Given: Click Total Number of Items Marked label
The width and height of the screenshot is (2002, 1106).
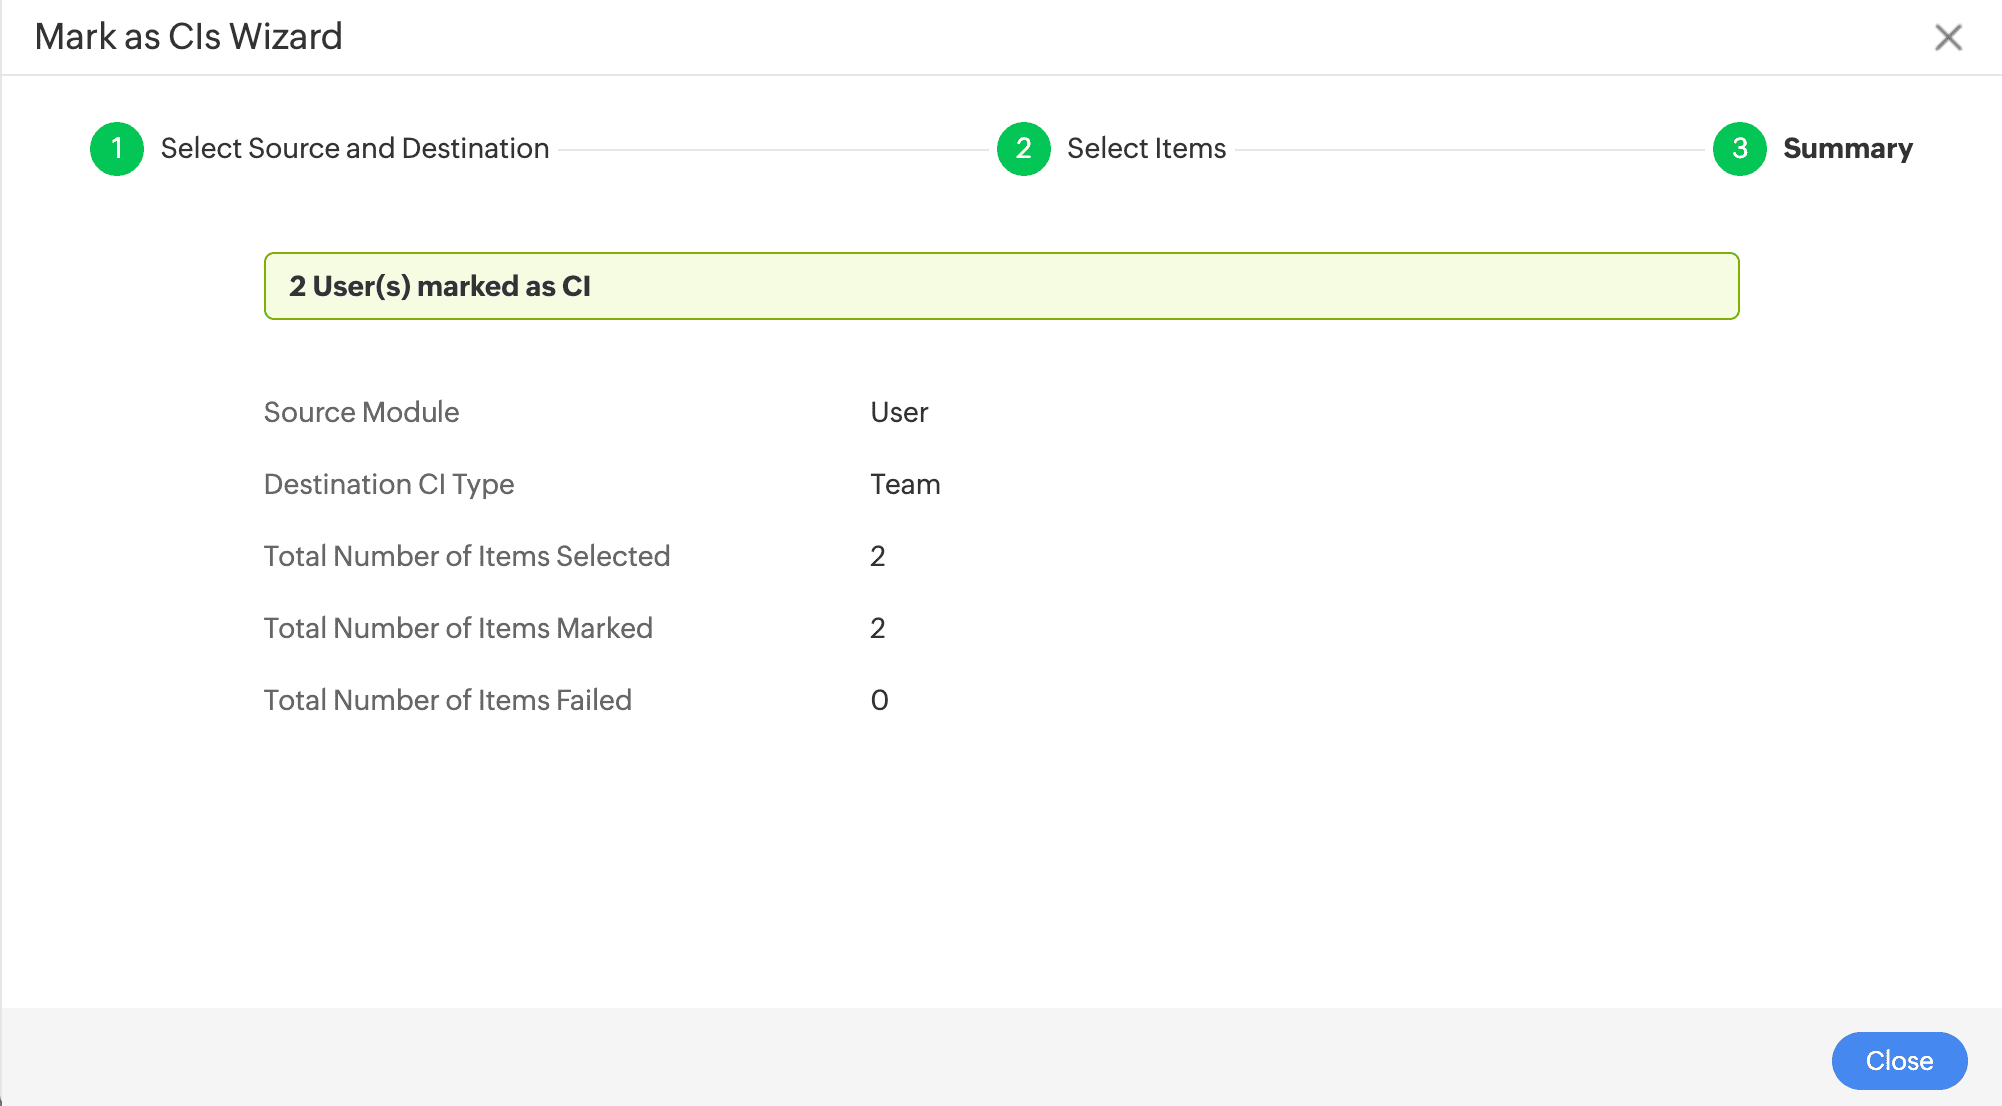Looking at the screenshot, I should [x=457, y=628].
